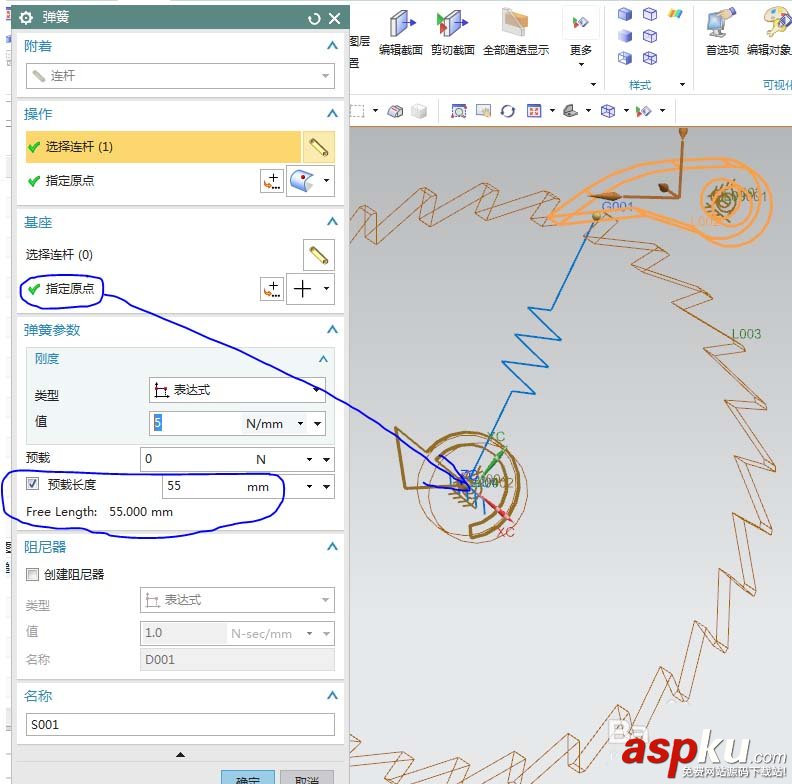Image resolution: width=792 pixels, height=784 pixels.
Task: Click the toolbar edit object display icon
Action: [644, 111]
